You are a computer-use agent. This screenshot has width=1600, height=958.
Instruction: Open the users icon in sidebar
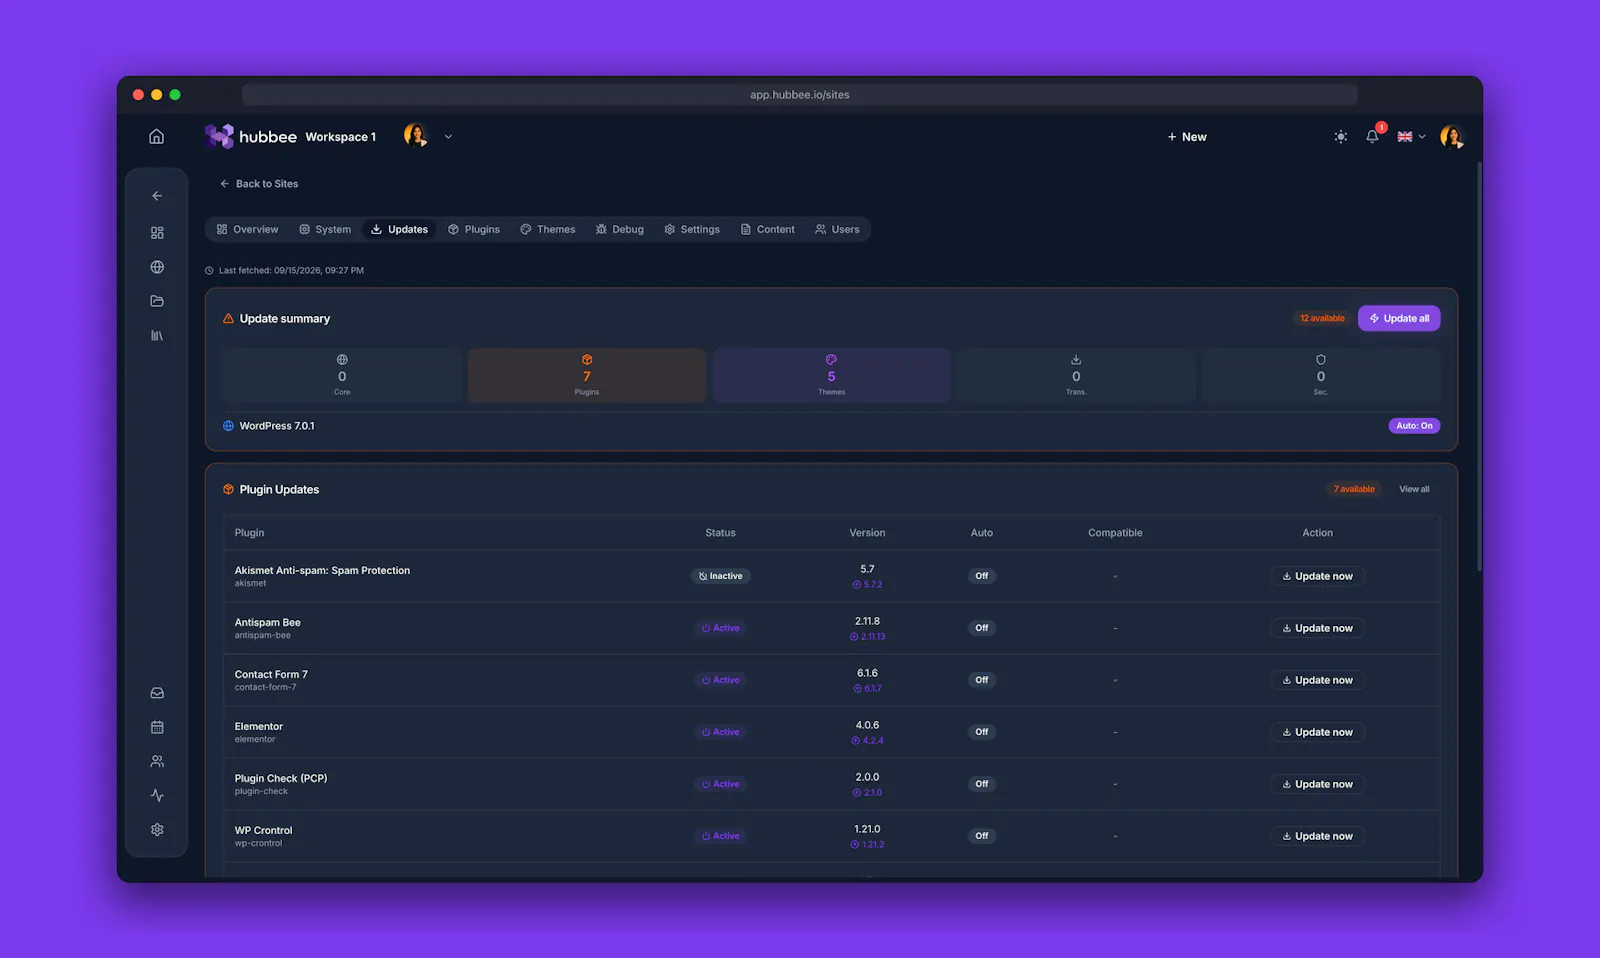(157, 761)
